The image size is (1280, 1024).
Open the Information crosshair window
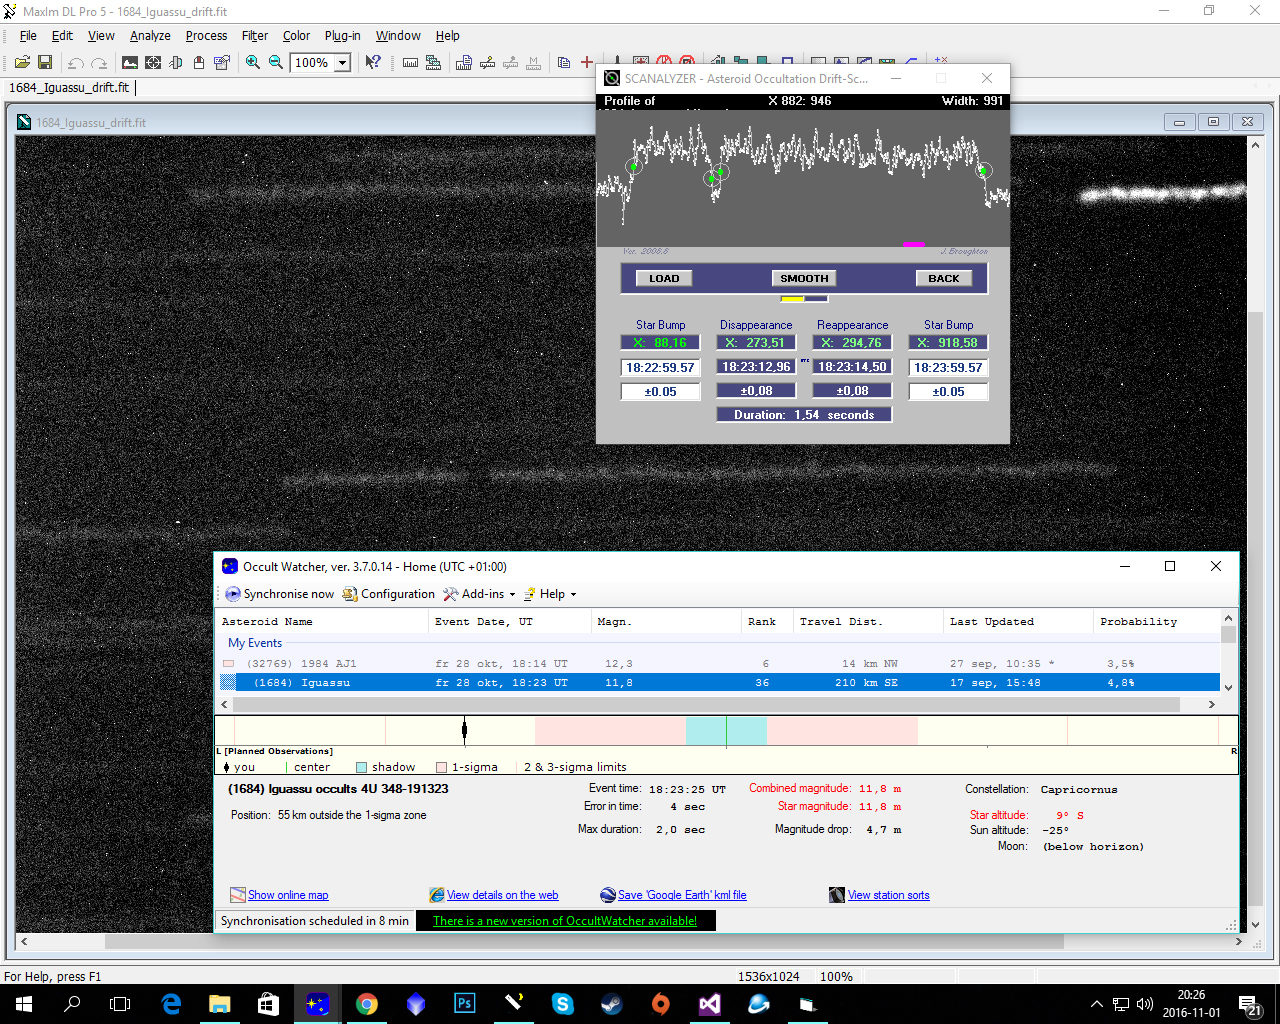[x=153, y=62]
